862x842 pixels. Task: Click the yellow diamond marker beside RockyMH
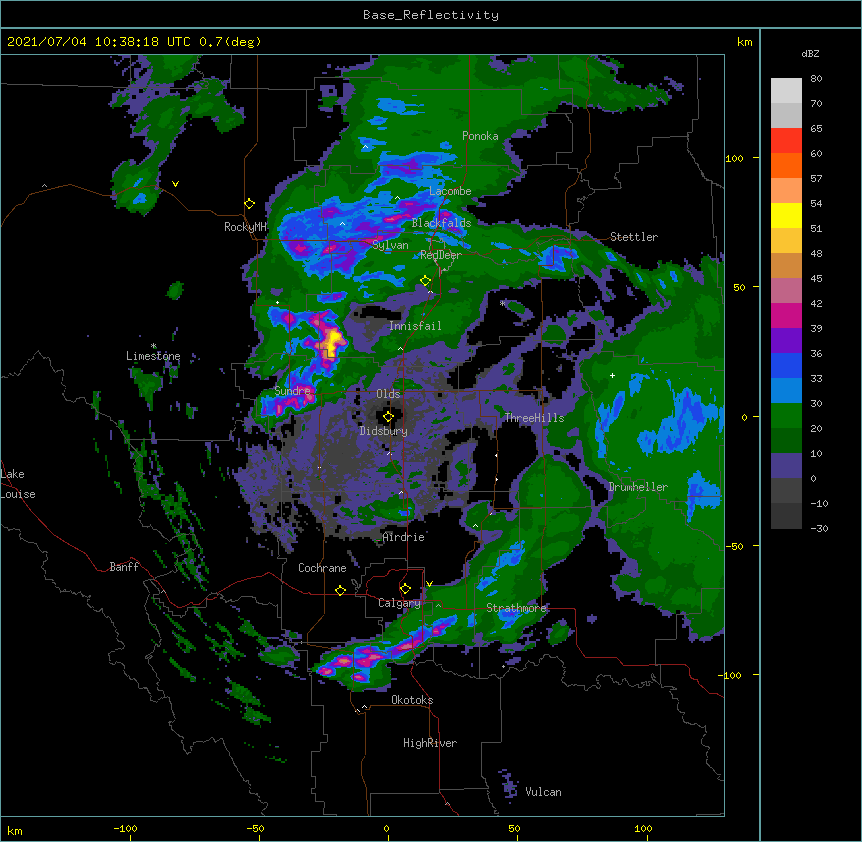click(250, 204)
